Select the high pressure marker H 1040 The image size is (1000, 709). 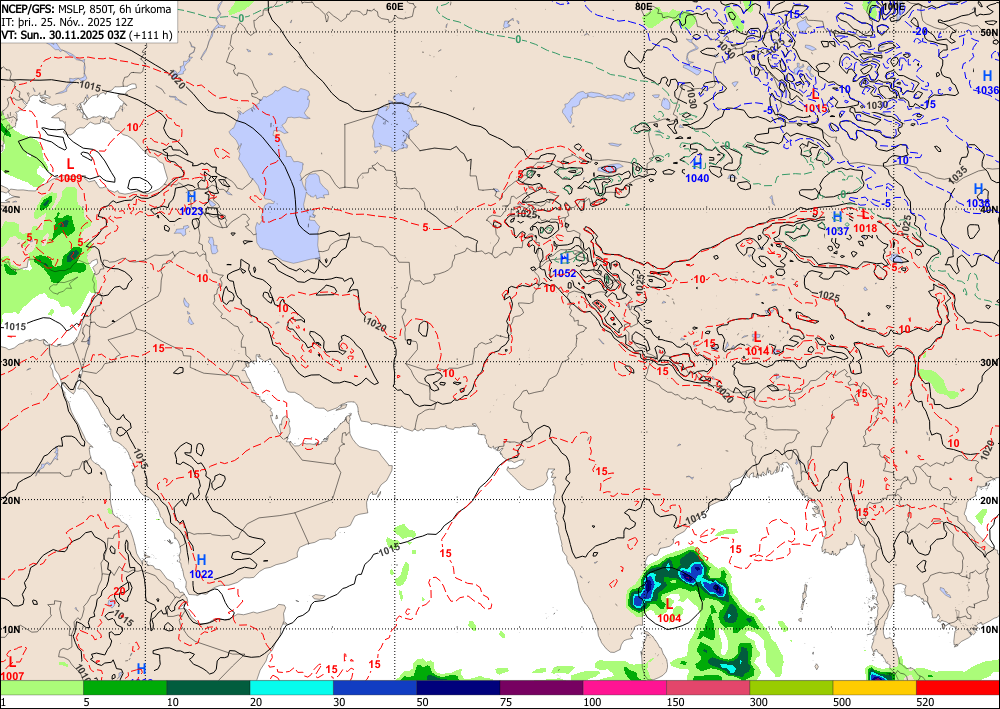coord(697,170)
